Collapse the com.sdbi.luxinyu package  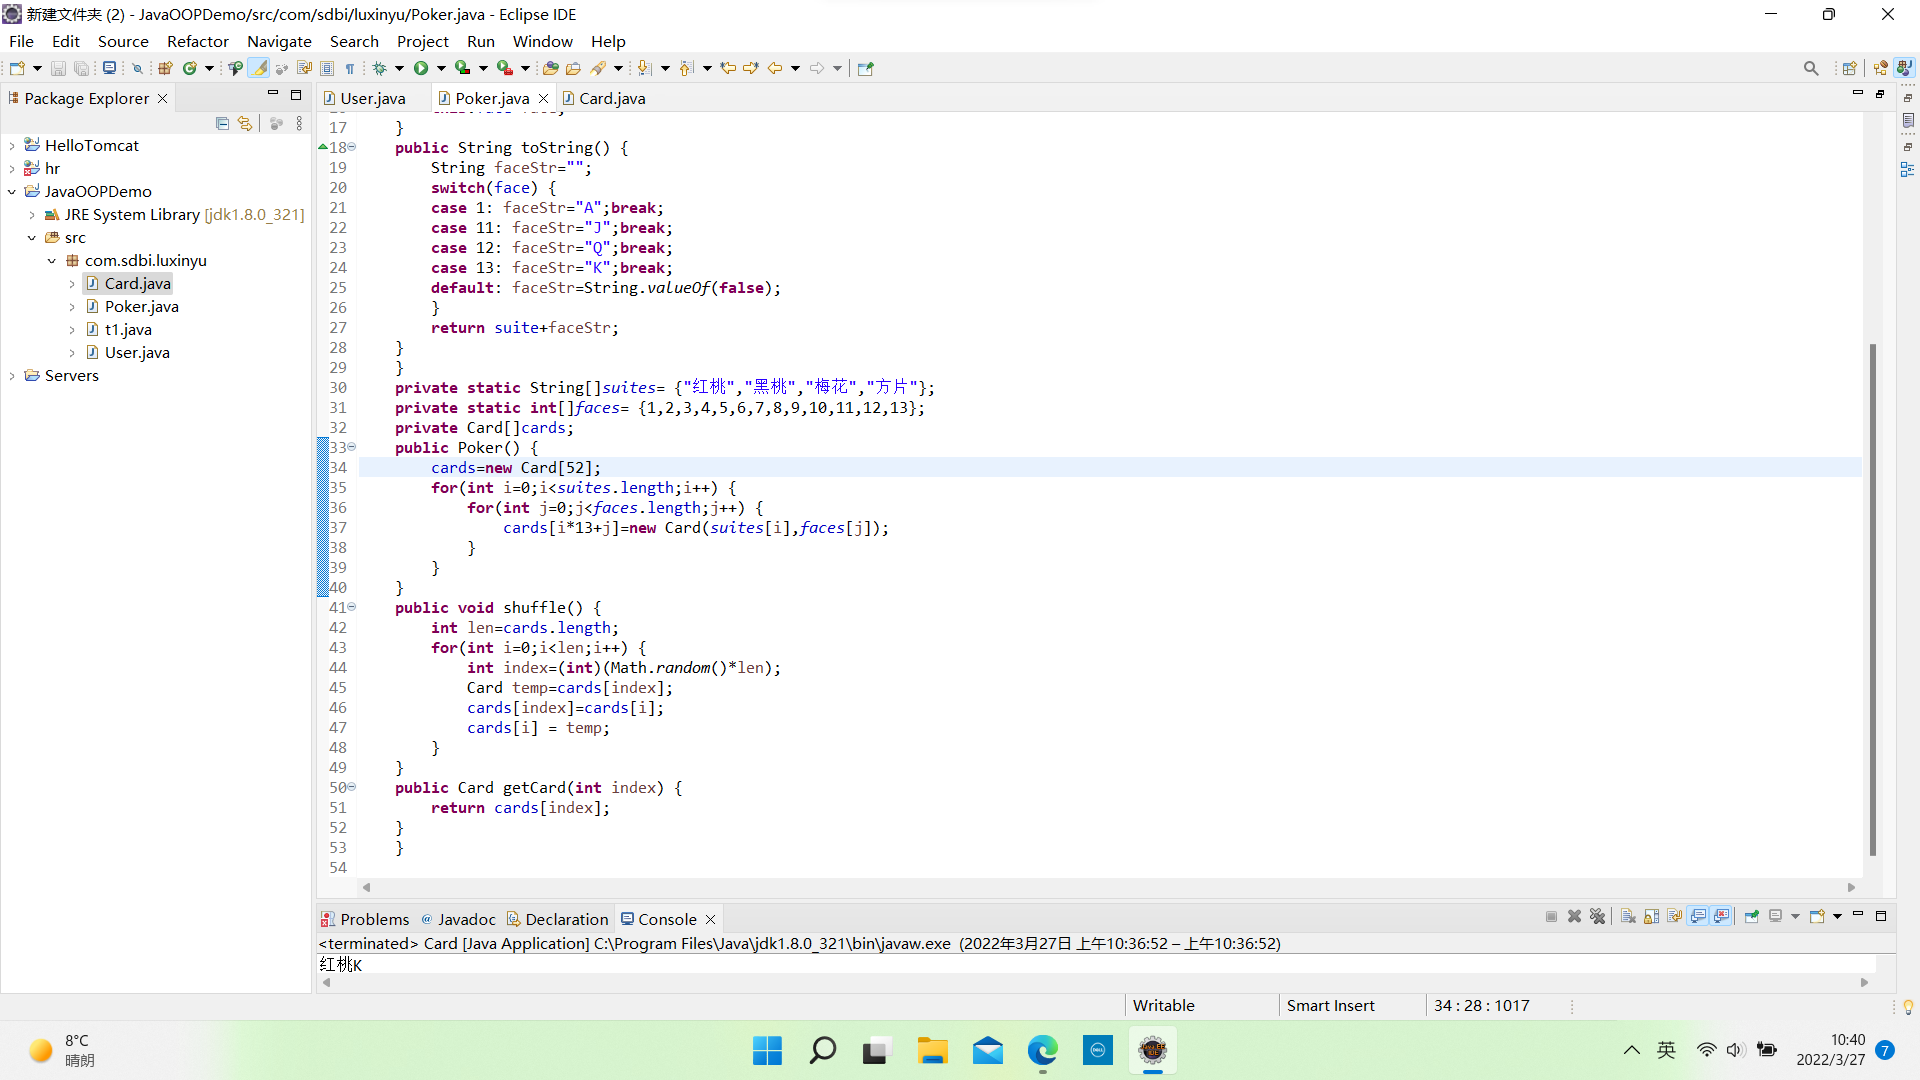tap(52, 261)
